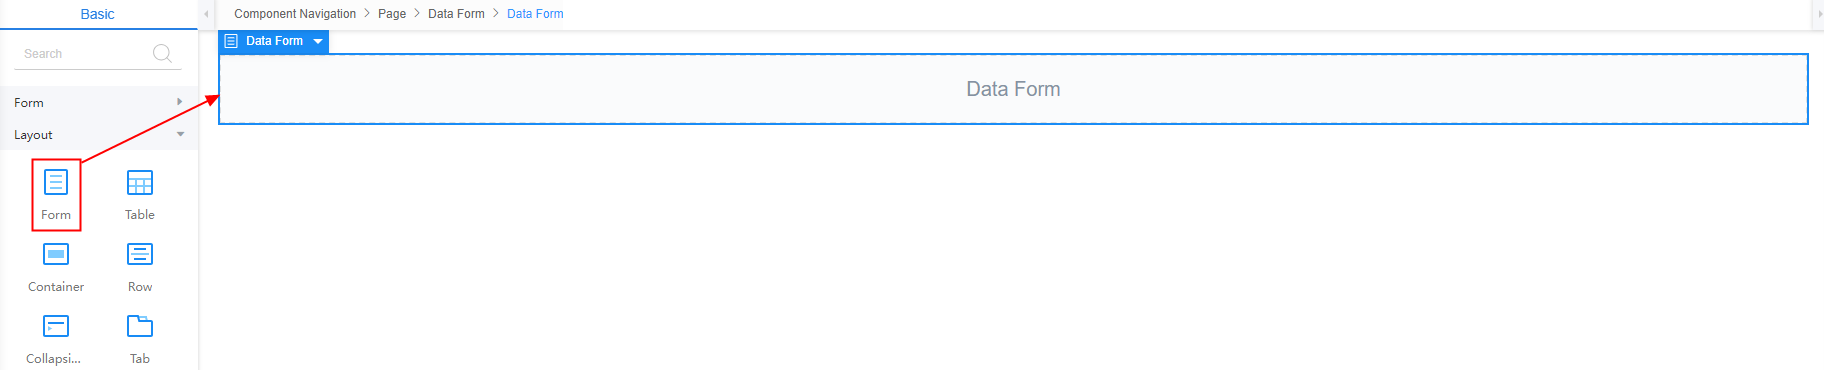Screen dimensions: 1824x370
Task: Pick the Container component icon
Action: (56, 254)
